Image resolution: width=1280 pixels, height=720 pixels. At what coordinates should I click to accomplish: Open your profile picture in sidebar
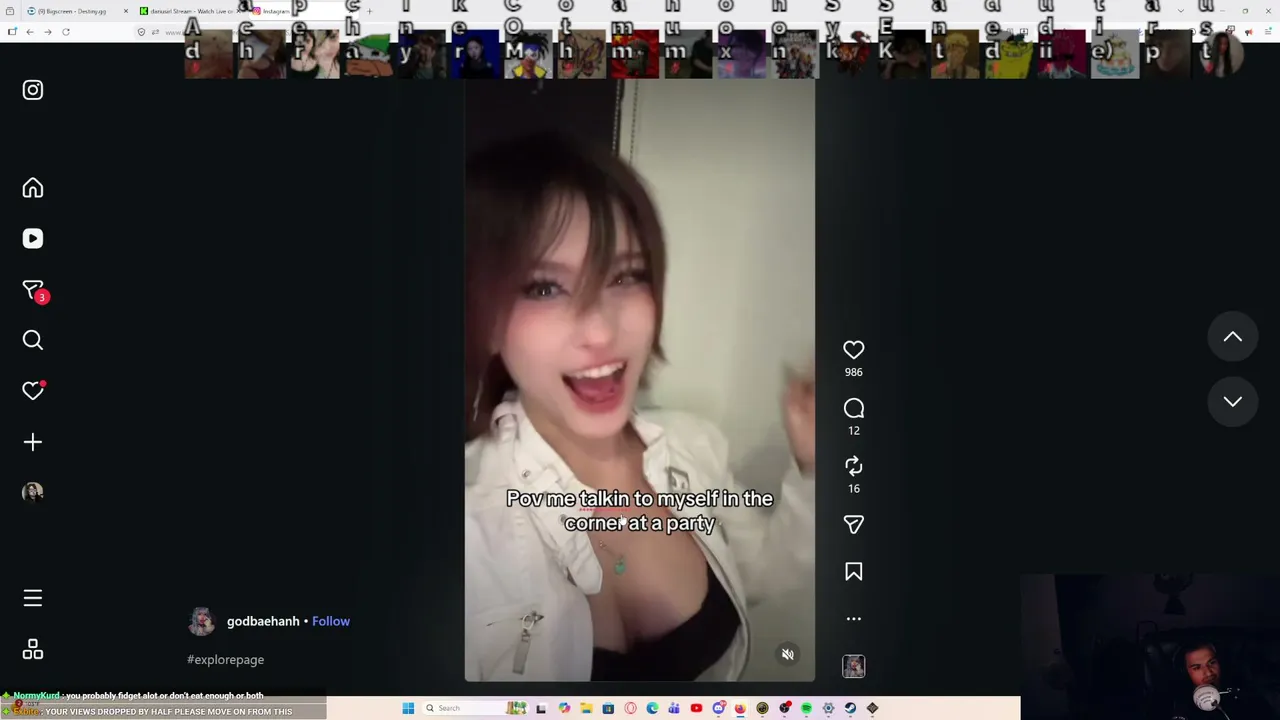[33, 492]
